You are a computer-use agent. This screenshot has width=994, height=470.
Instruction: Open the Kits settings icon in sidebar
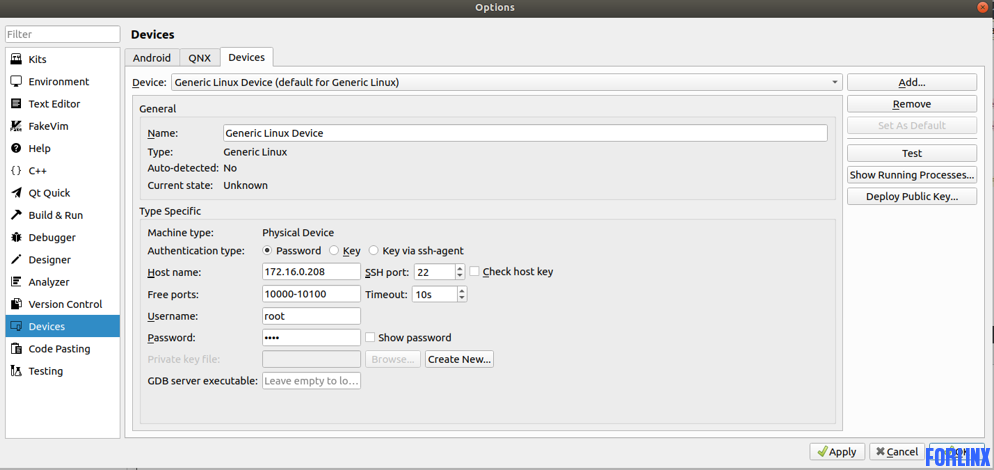tap(16, 60)
